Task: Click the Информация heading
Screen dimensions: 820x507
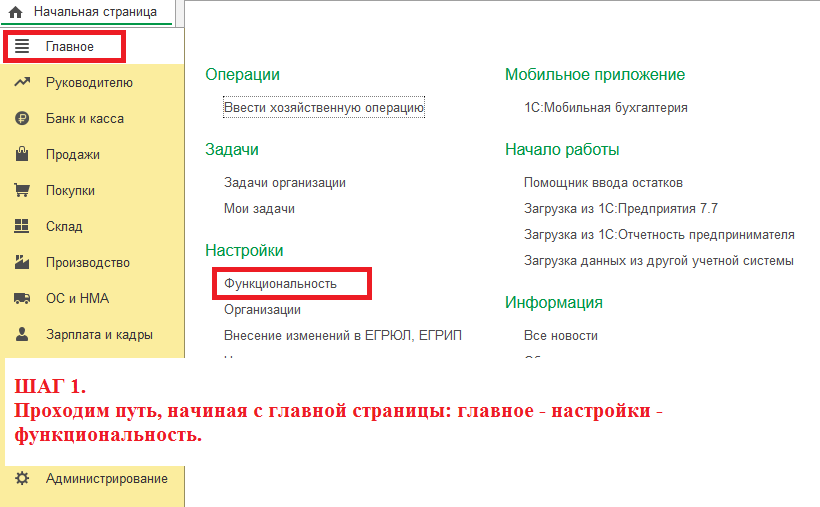Action: pyautogui.click(x=554, y=302)
